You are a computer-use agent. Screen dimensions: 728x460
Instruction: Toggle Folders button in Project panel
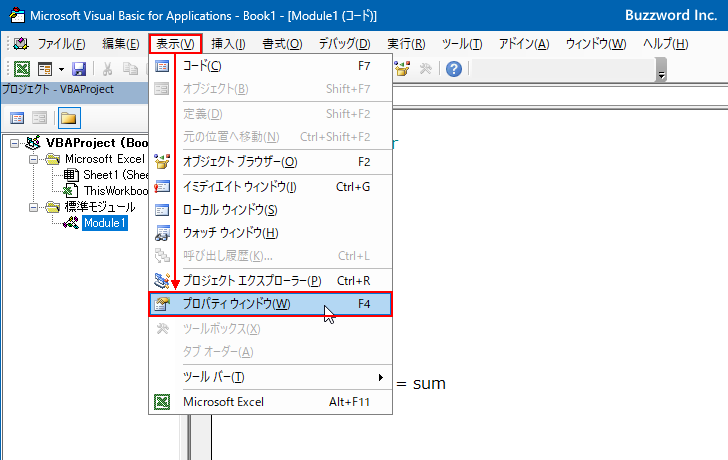point(69,118)
